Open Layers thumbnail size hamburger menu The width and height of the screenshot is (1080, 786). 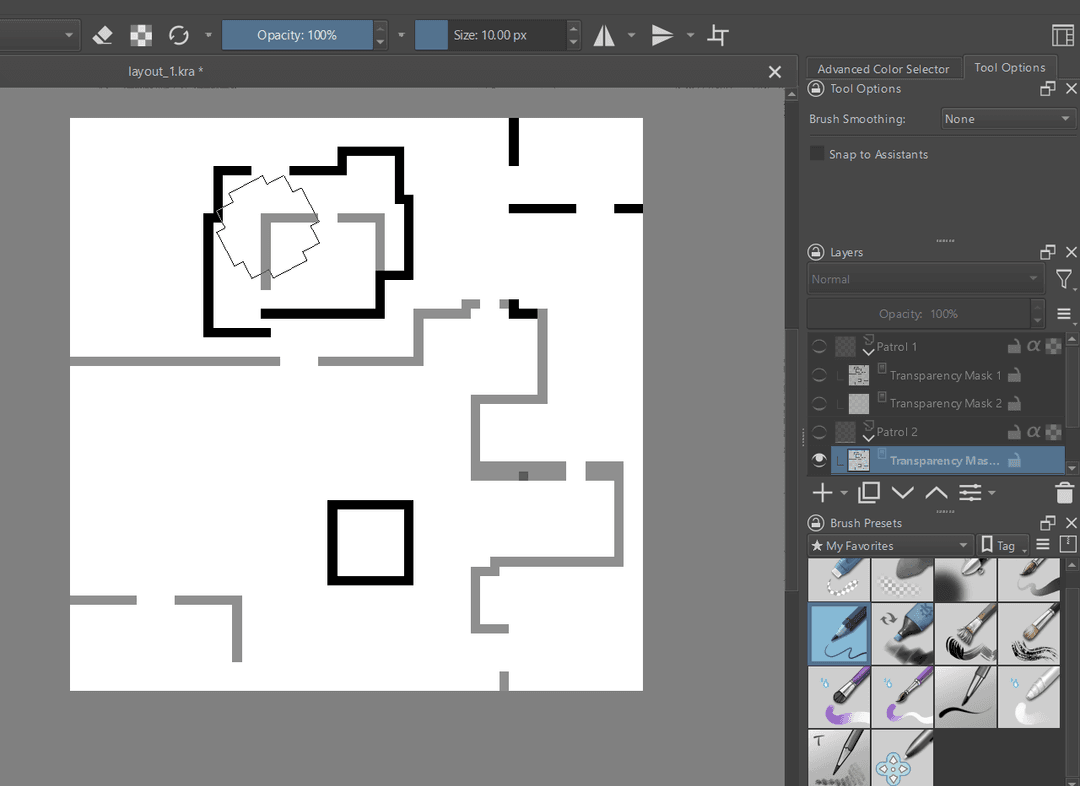click(x=1063, y=314)
